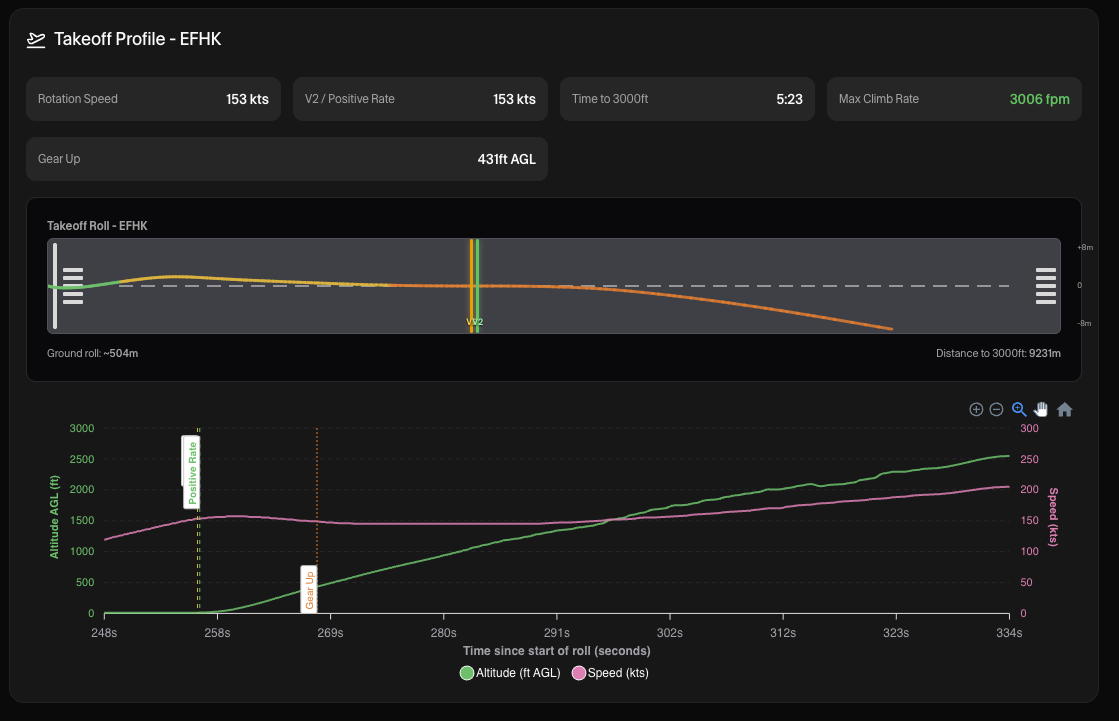Click the 302s x-axis tick label
The width and height of the screenshot is (1119, 721).
[x=669, y=633]
